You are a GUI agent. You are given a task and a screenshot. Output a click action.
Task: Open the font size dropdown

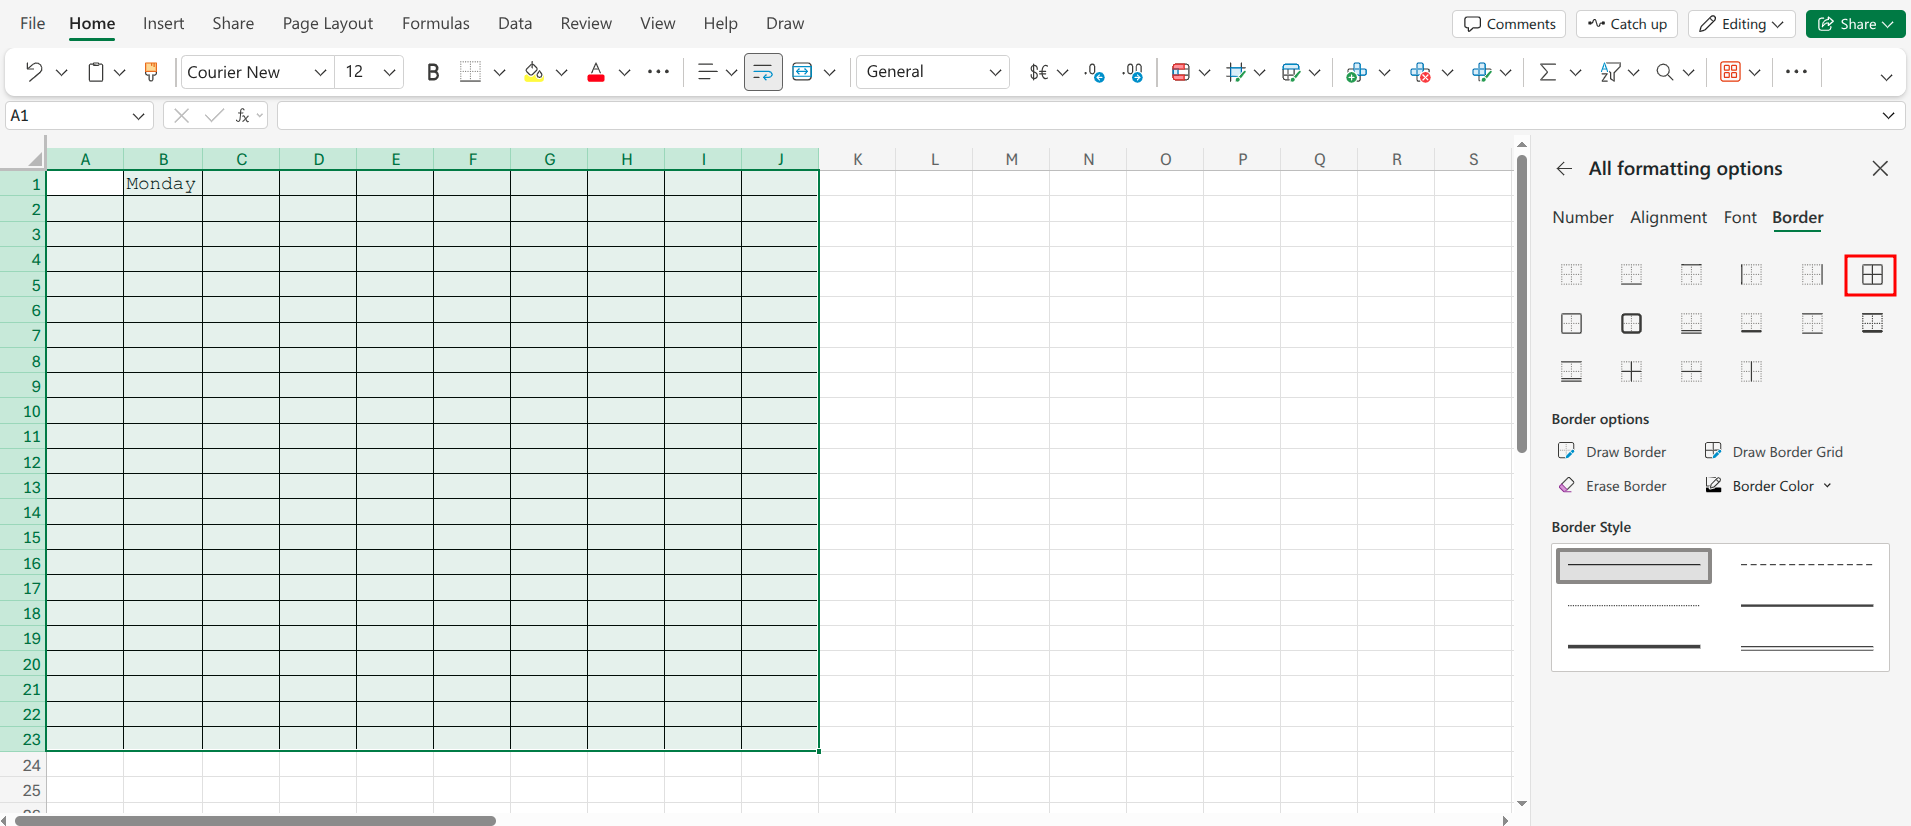point(389,72)
